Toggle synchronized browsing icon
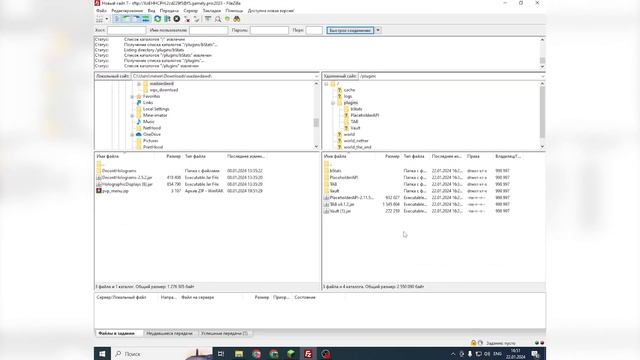Image resolution: width=640 pixels, height=360 pixels. 227,19
